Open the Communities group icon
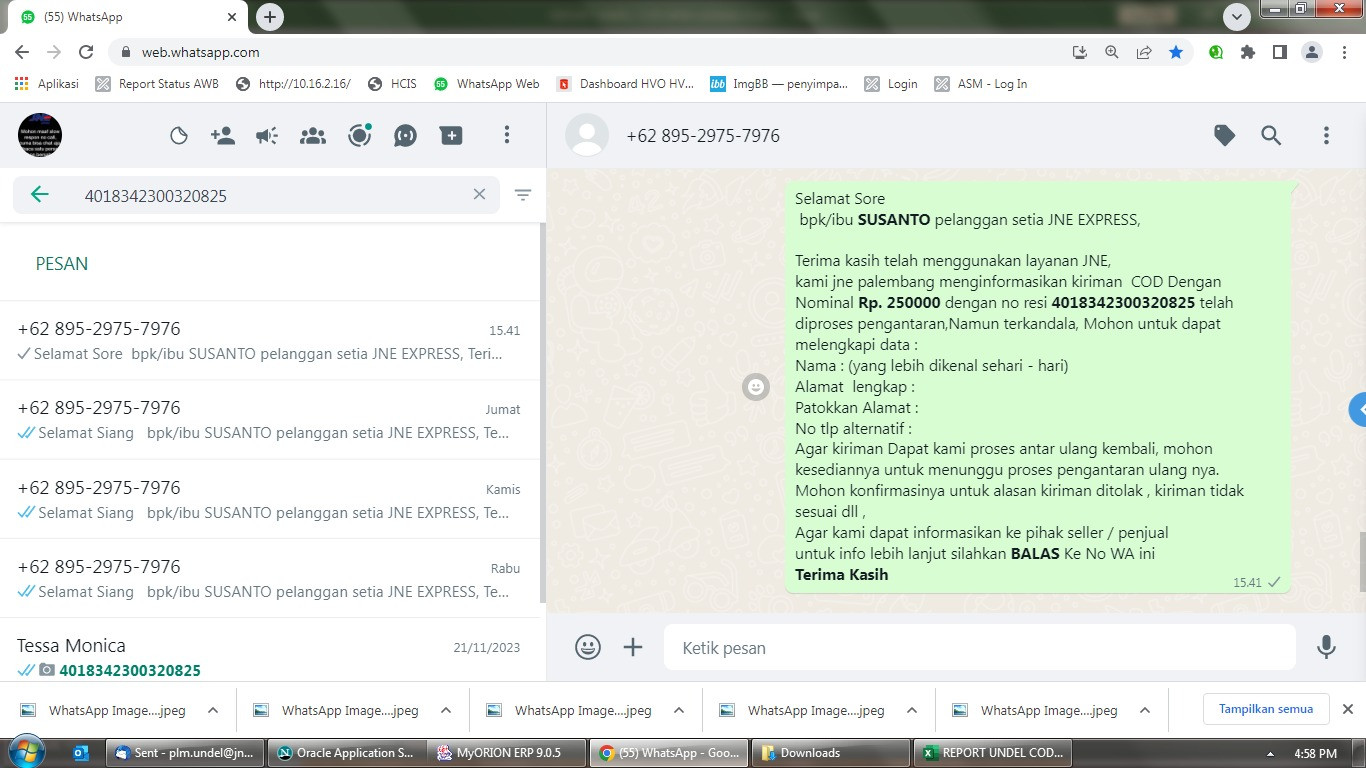 tap(313, 136)
